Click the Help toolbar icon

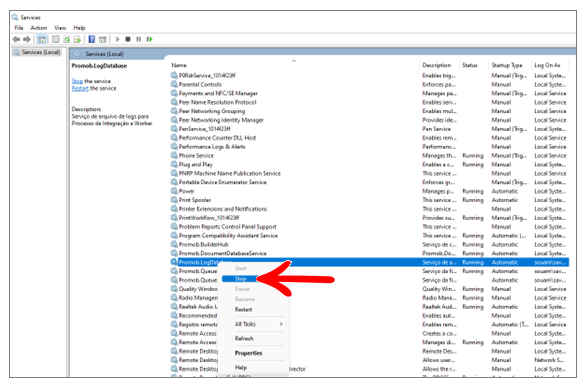[x=91, y=39]
